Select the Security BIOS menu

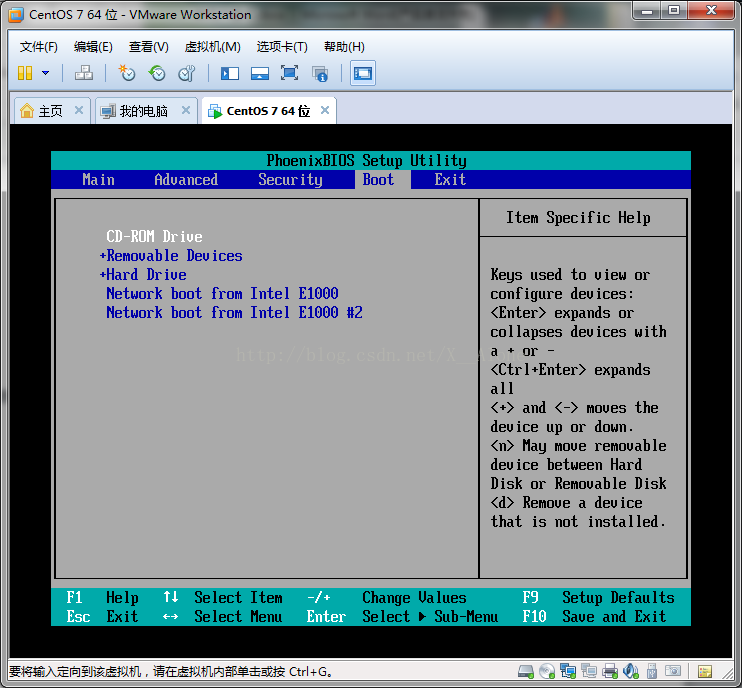(290, 180)
